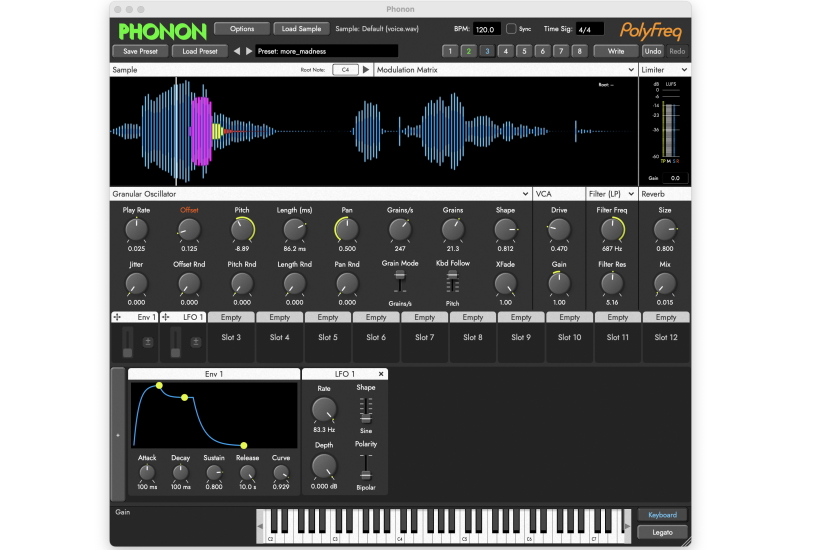Toggle the ± polarity button in the Env 1 slot

(148, 342)
